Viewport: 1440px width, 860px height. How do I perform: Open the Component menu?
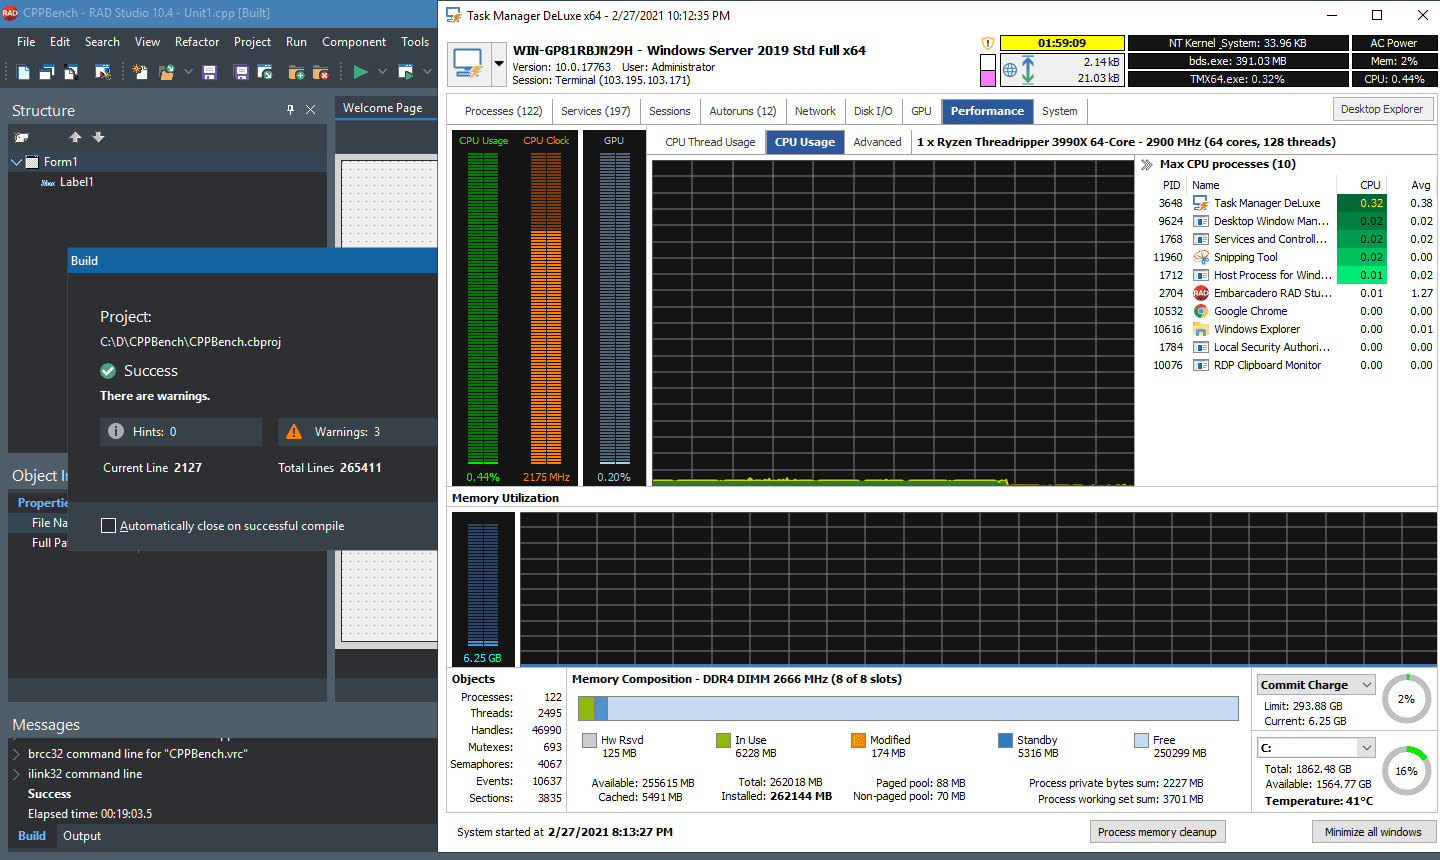click(x=354, y=42)
